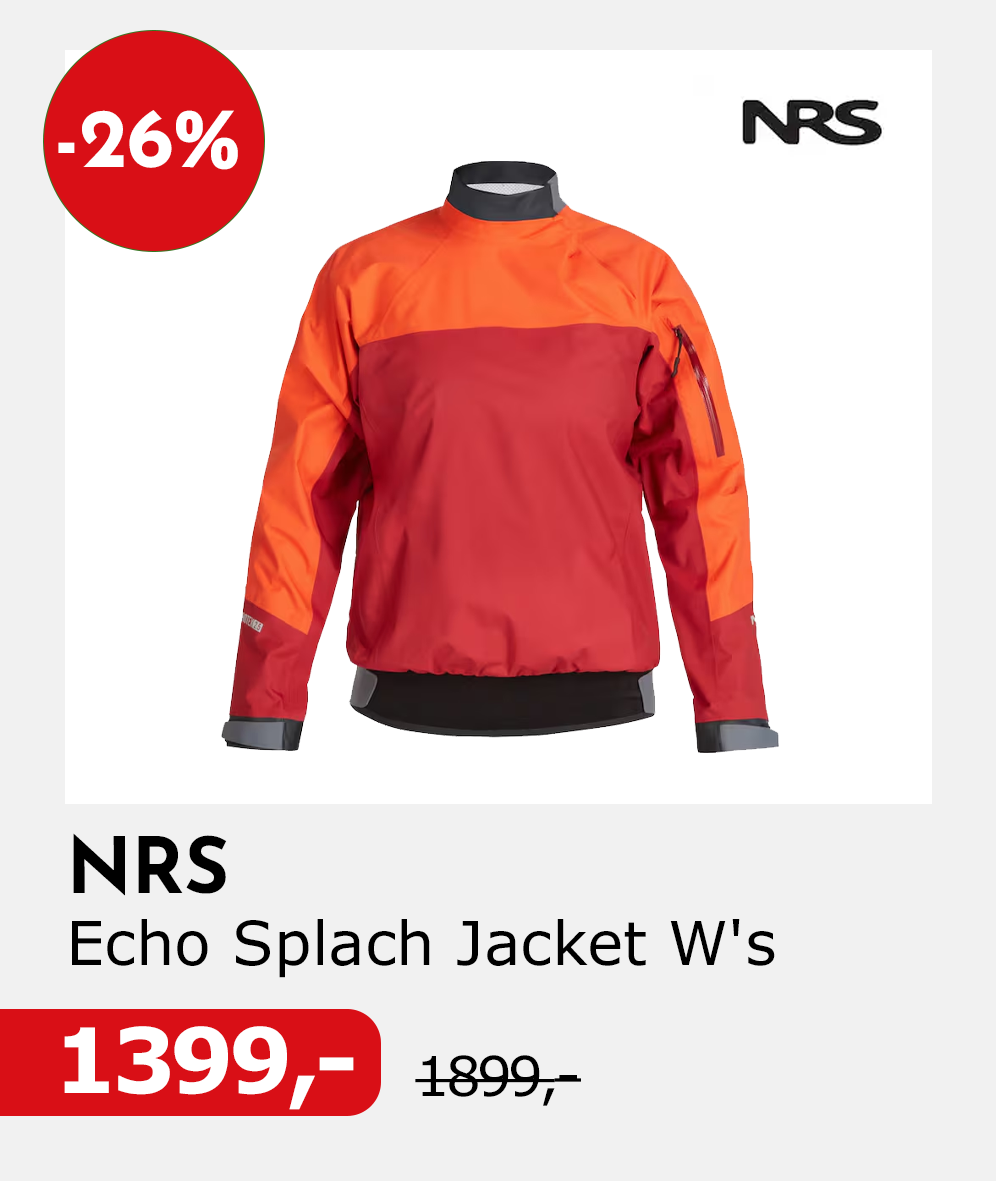1000x1181 pixels.
Task: Click the gray cuff on the right sleeve
Action: pos(736,736)
